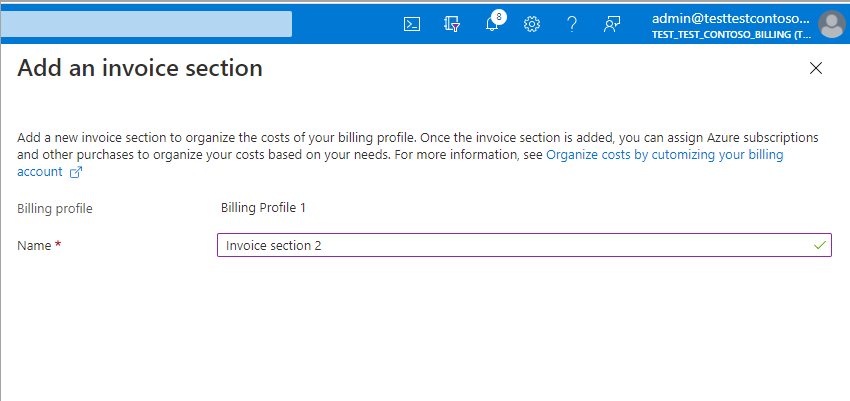Open the Feedback icon in header

tap(612, 24)
